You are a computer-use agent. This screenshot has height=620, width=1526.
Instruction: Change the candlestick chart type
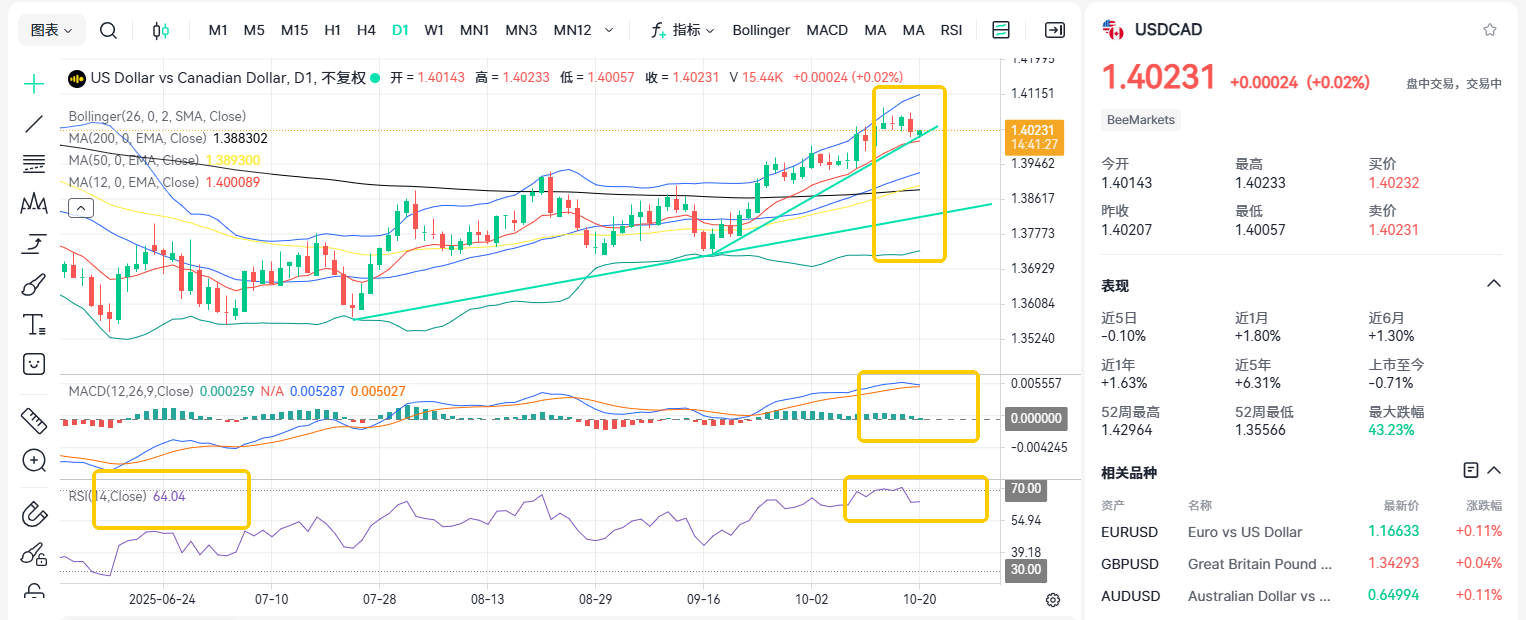160,30
